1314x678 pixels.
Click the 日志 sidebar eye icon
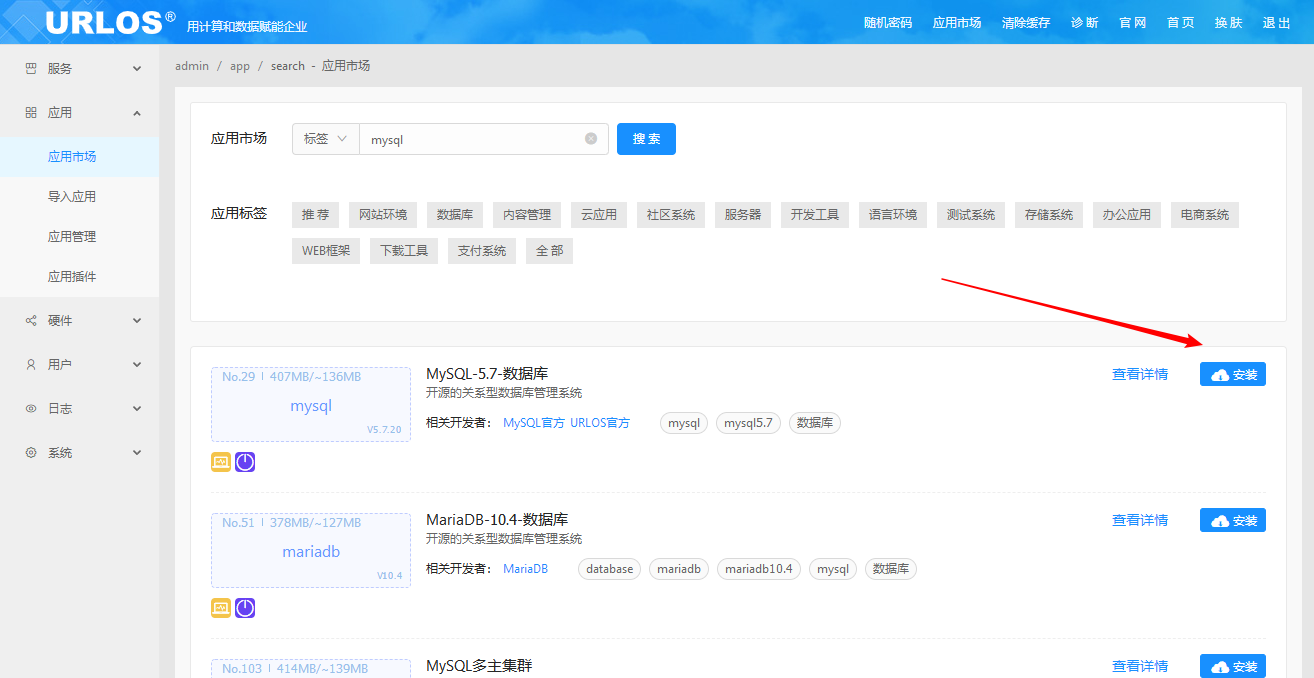tap(31, 409)
